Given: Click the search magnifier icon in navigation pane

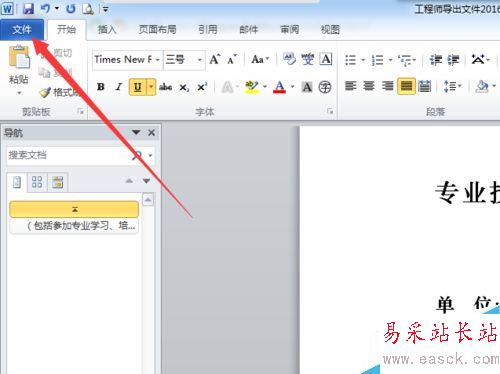Looking at the screenshot, I should pyautogui.click(x=137, y=155).
